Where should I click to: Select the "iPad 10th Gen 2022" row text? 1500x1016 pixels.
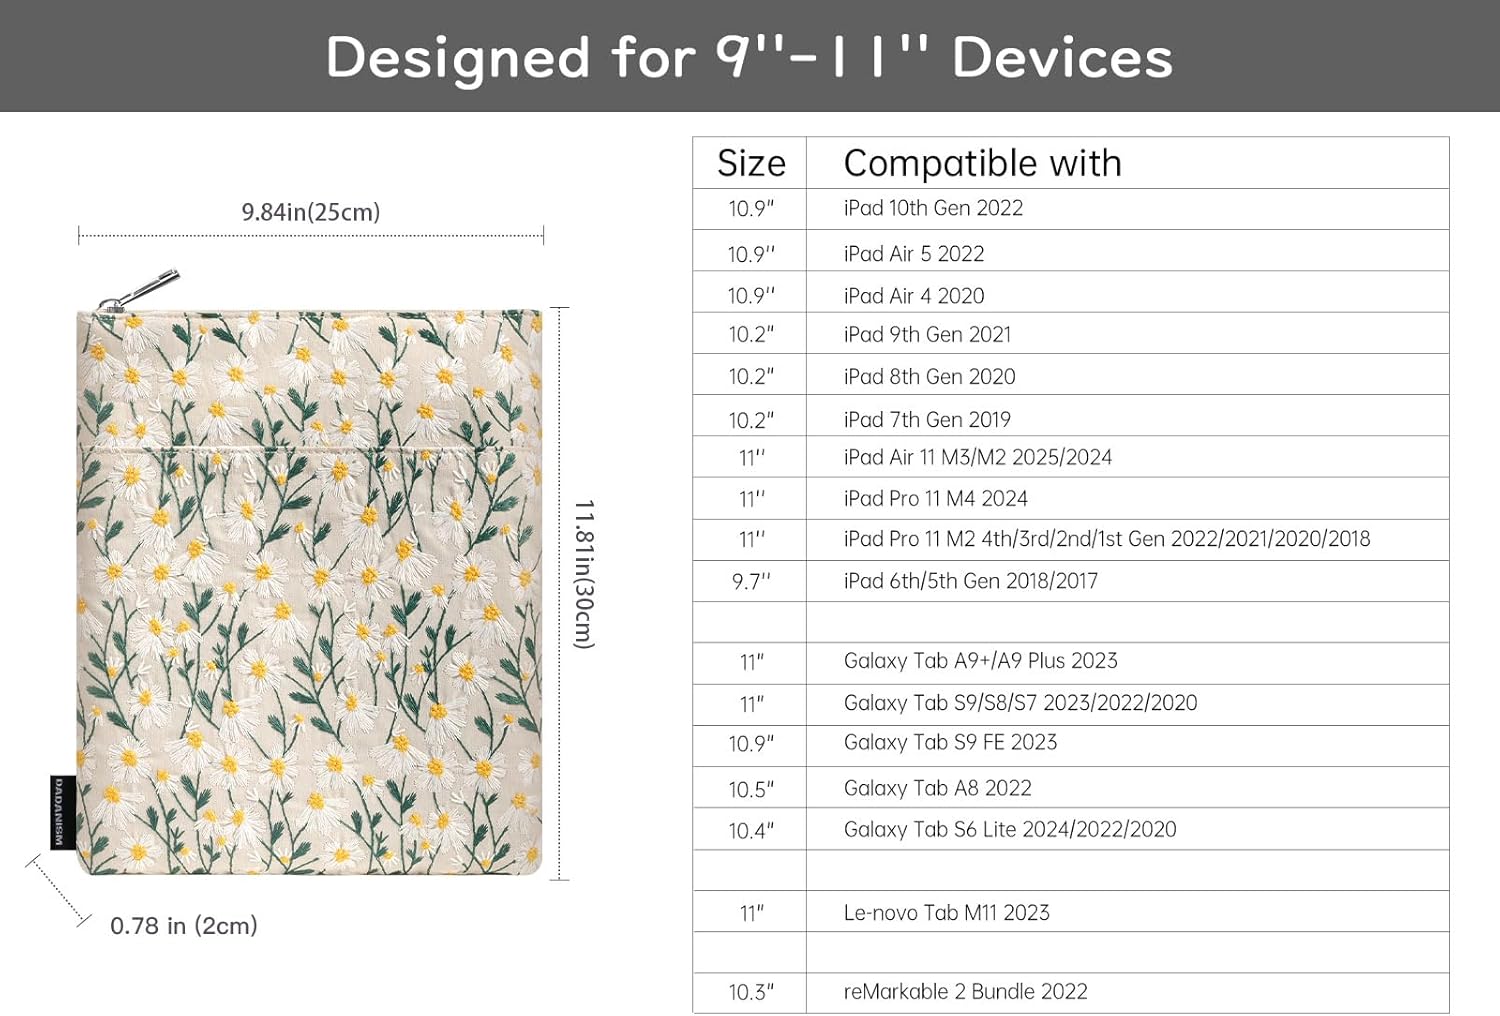[x=933, y=208]
